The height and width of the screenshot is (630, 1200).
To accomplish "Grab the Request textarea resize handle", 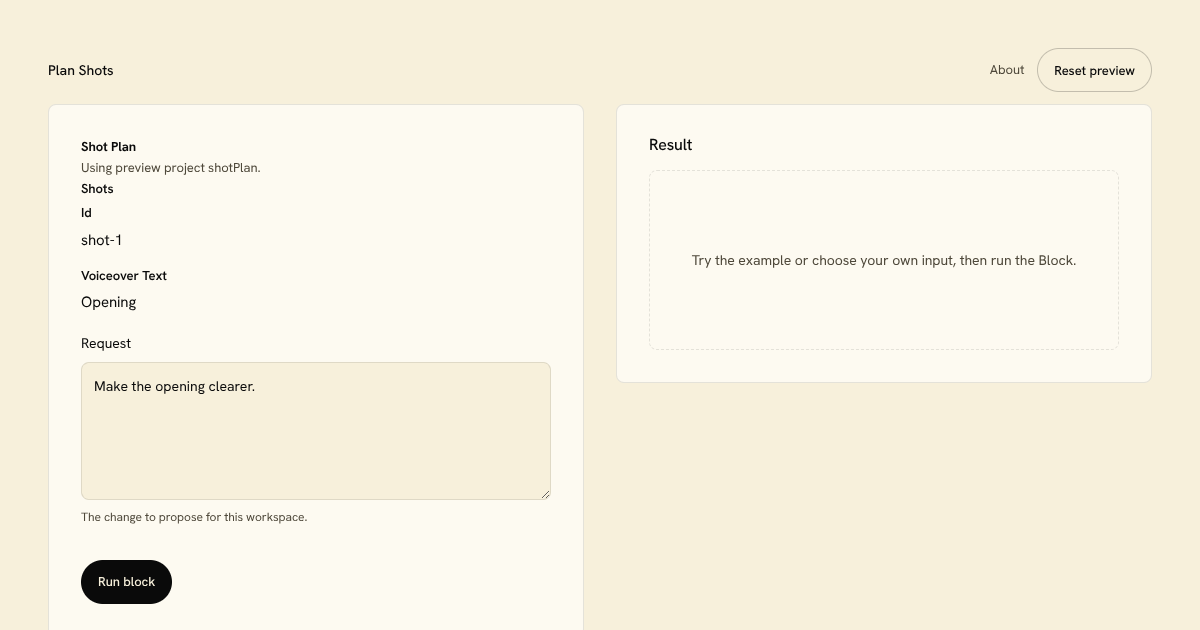I will click(x=544, y=493).
